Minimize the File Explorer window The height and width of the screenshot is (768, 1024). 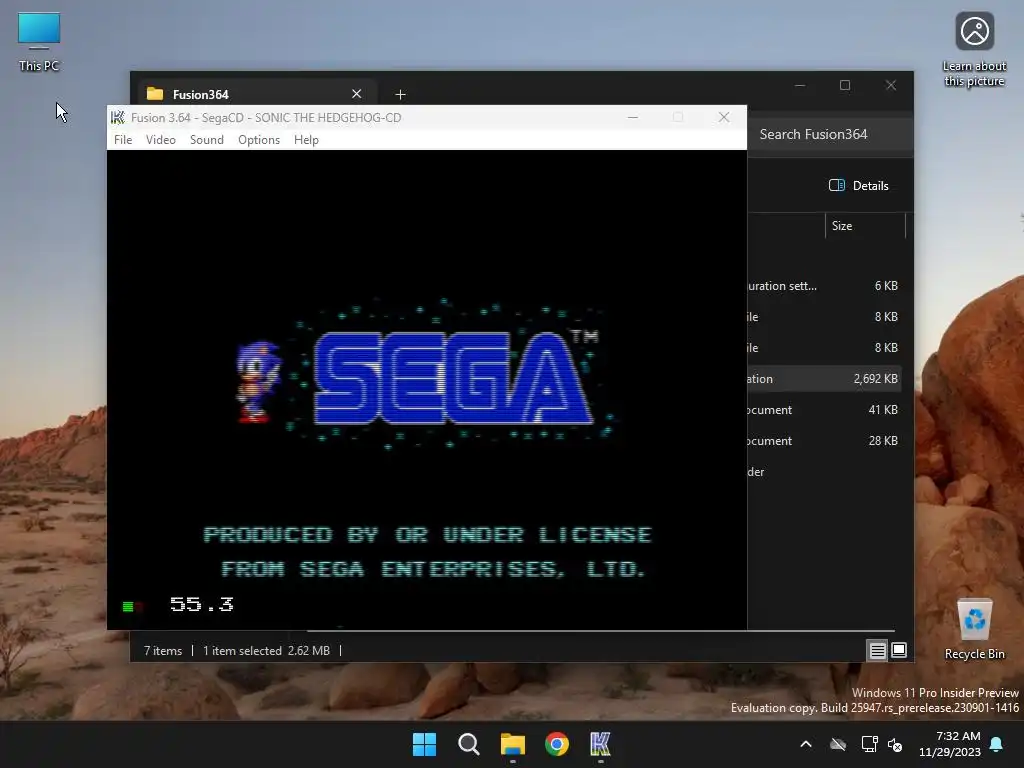click(800, 86)
